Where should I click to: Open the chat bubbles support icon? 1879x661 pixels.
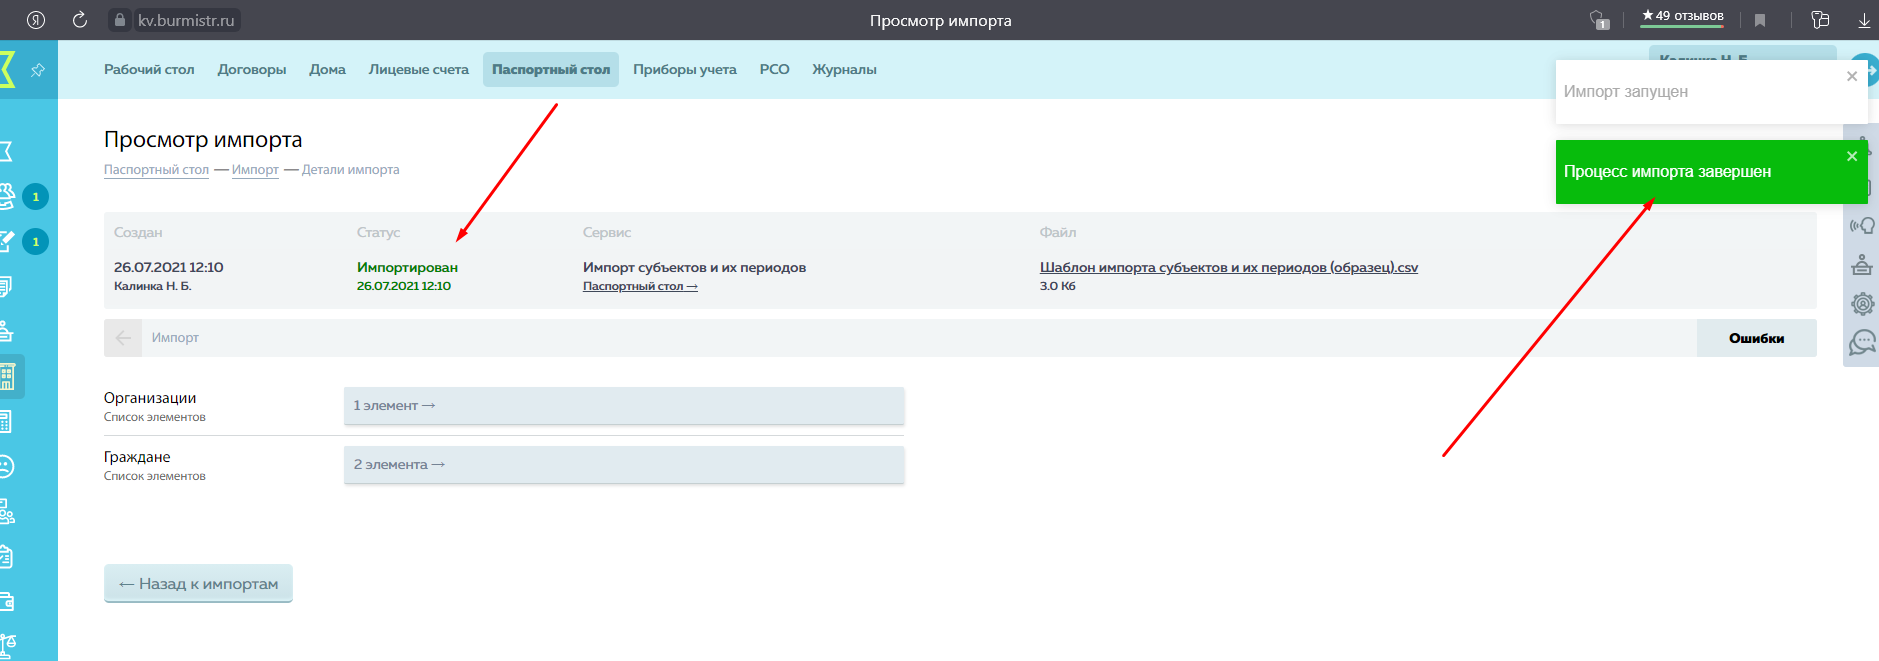click(x=1862, y=343)
